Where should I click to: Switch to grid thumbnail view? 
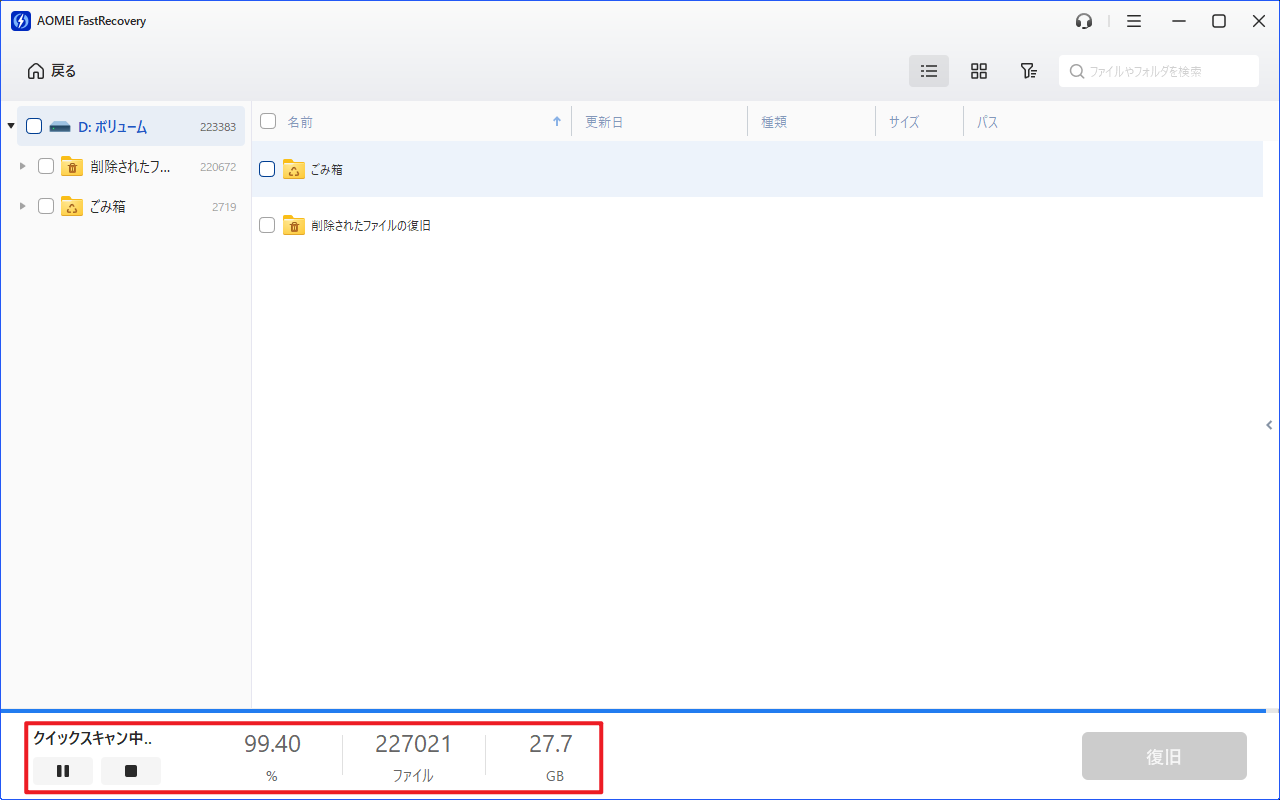point(978,71)
